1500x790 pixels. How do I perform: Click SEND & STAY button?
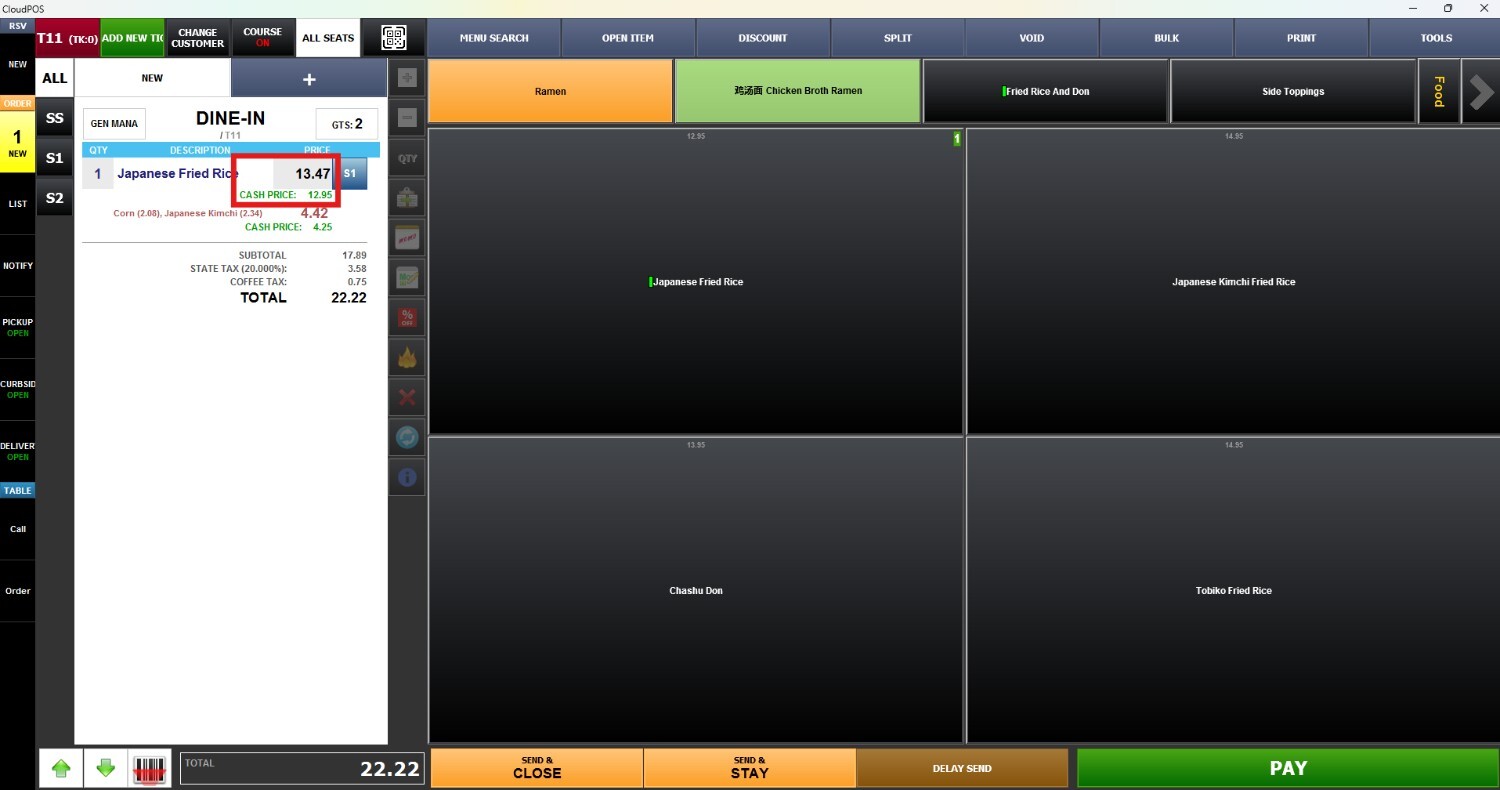click(x=749, y=768)
